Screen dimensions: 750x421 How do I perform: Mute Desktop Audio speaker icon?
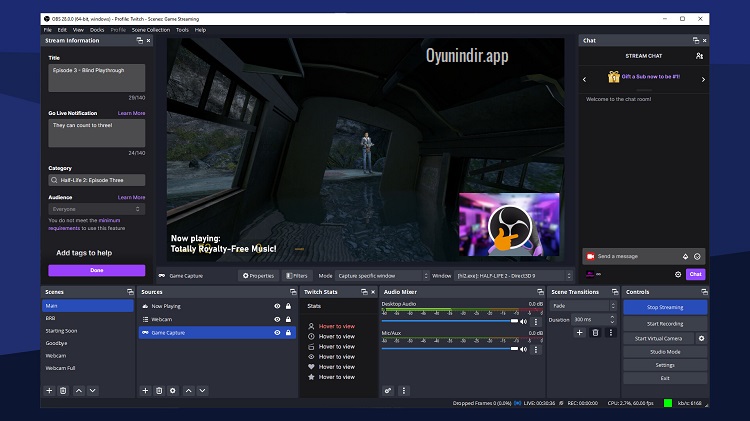(x=524, y=321)
